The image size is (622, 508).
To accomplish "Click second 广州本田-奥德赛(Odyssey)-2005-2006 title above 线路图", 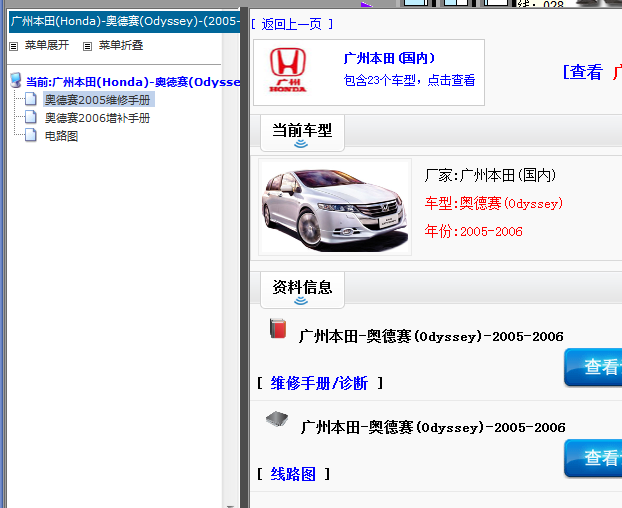I will [x=433, y=427].
